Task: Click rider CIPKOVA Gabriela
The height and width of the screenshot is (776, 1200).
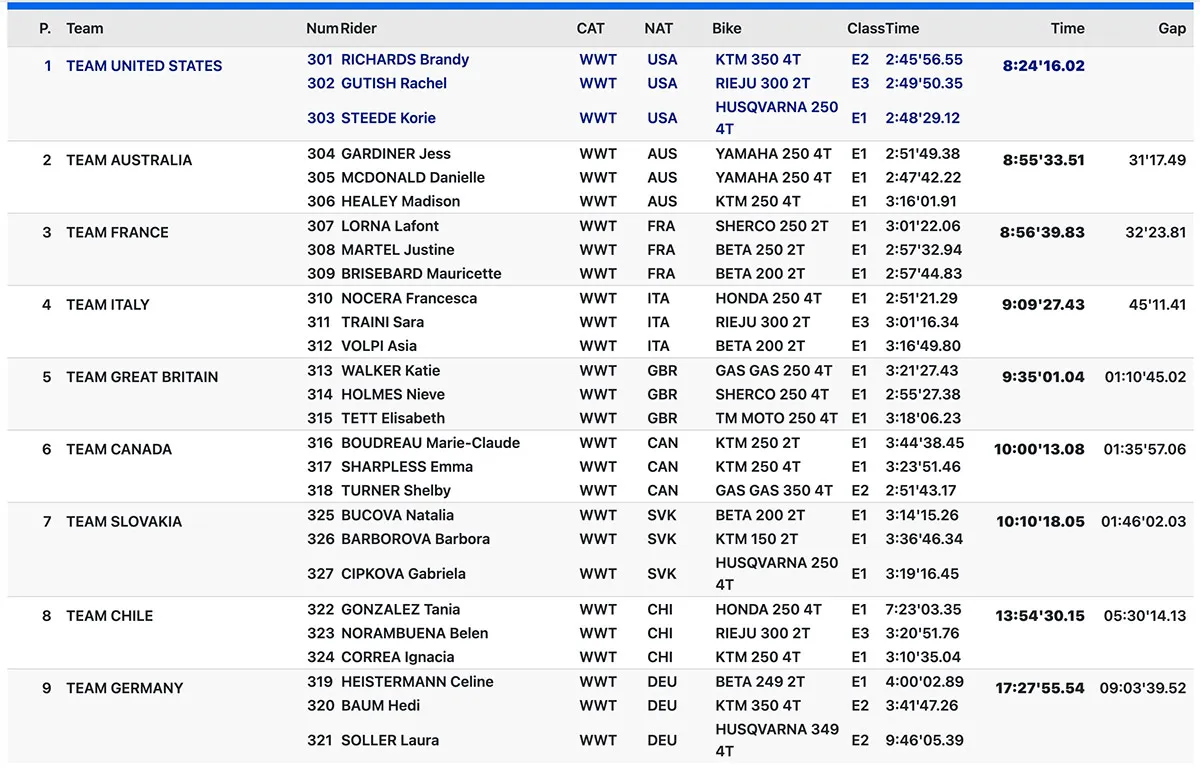Action: [403, 574]
